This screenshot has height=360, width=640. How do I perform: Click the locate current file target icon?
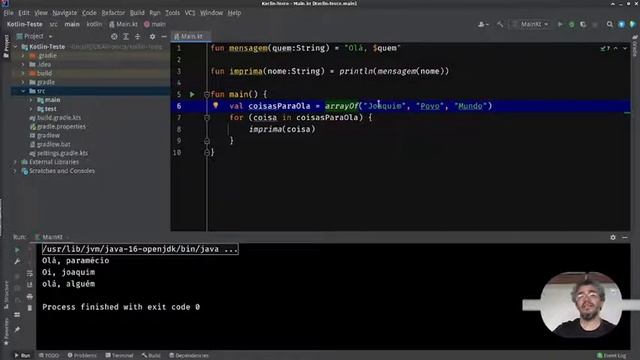114,37
